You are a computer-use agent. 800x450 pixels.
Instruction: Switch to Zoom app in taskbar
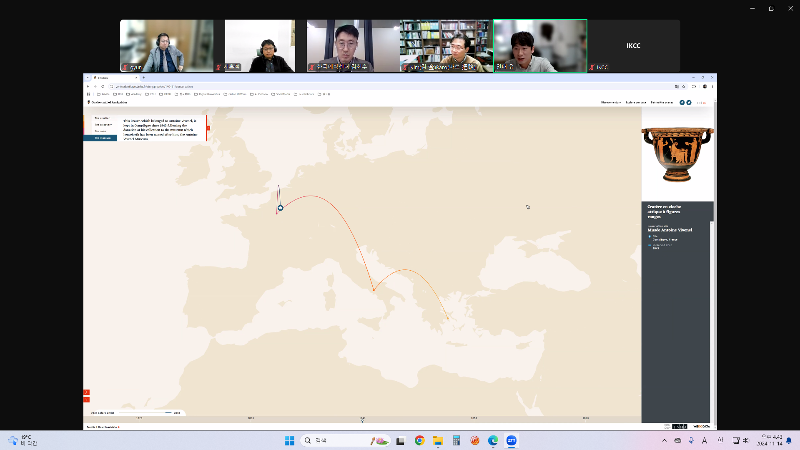click(511, 440)
